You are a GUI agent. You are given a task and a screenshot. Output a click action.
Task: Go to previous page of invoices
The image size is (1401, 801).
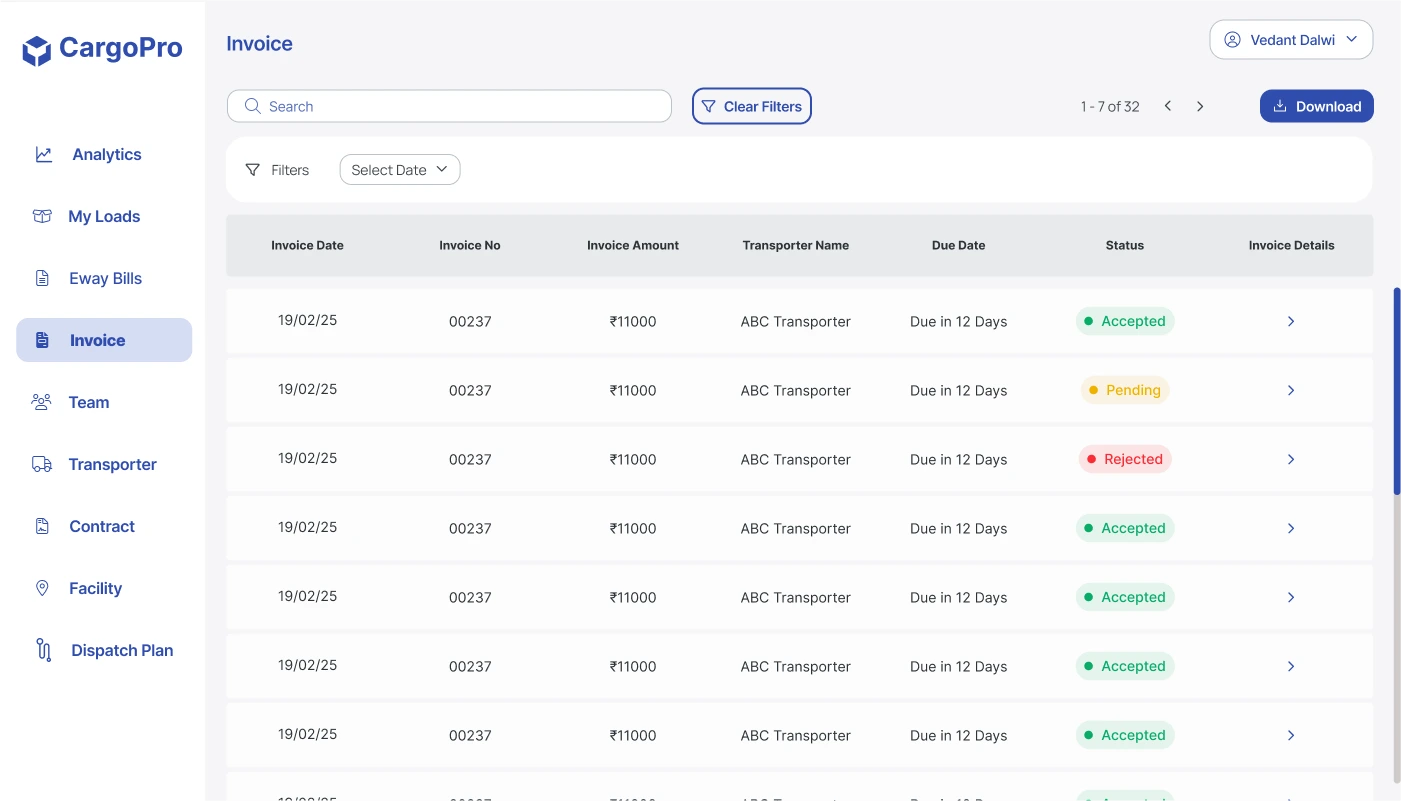tap(1167, 106)
